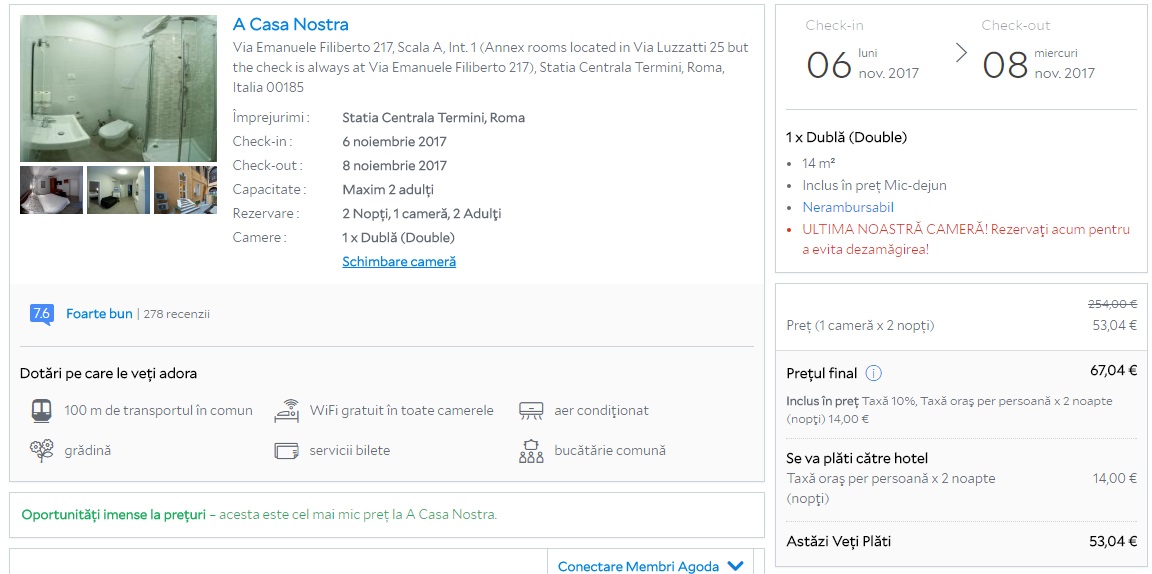
Task: Click the ticket services icon
Action: click(287, 451)
